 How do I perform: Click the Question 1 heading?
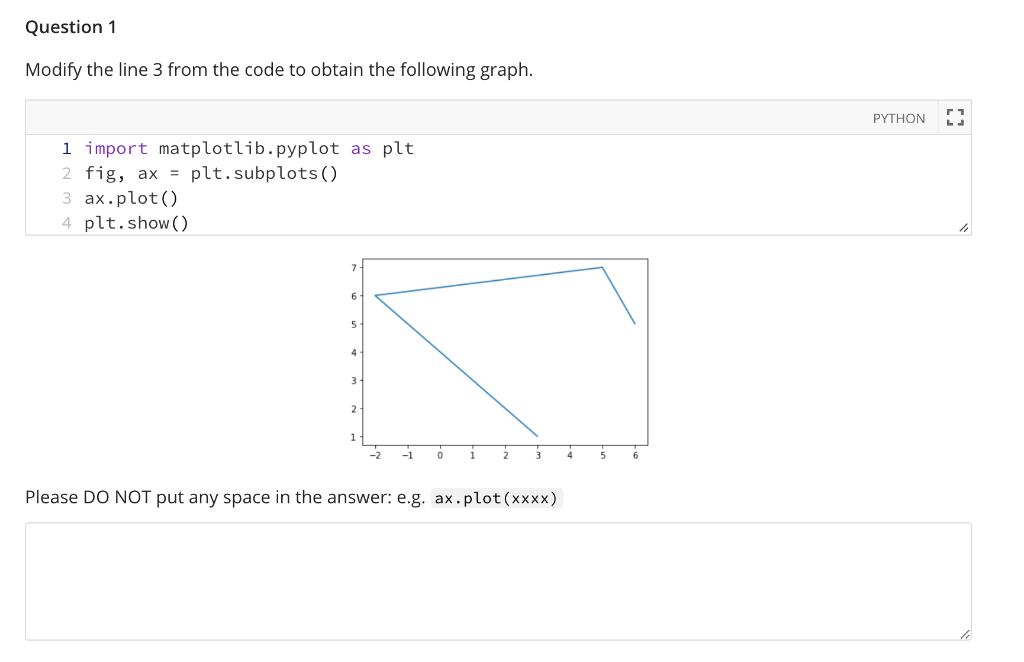[71, 27]
